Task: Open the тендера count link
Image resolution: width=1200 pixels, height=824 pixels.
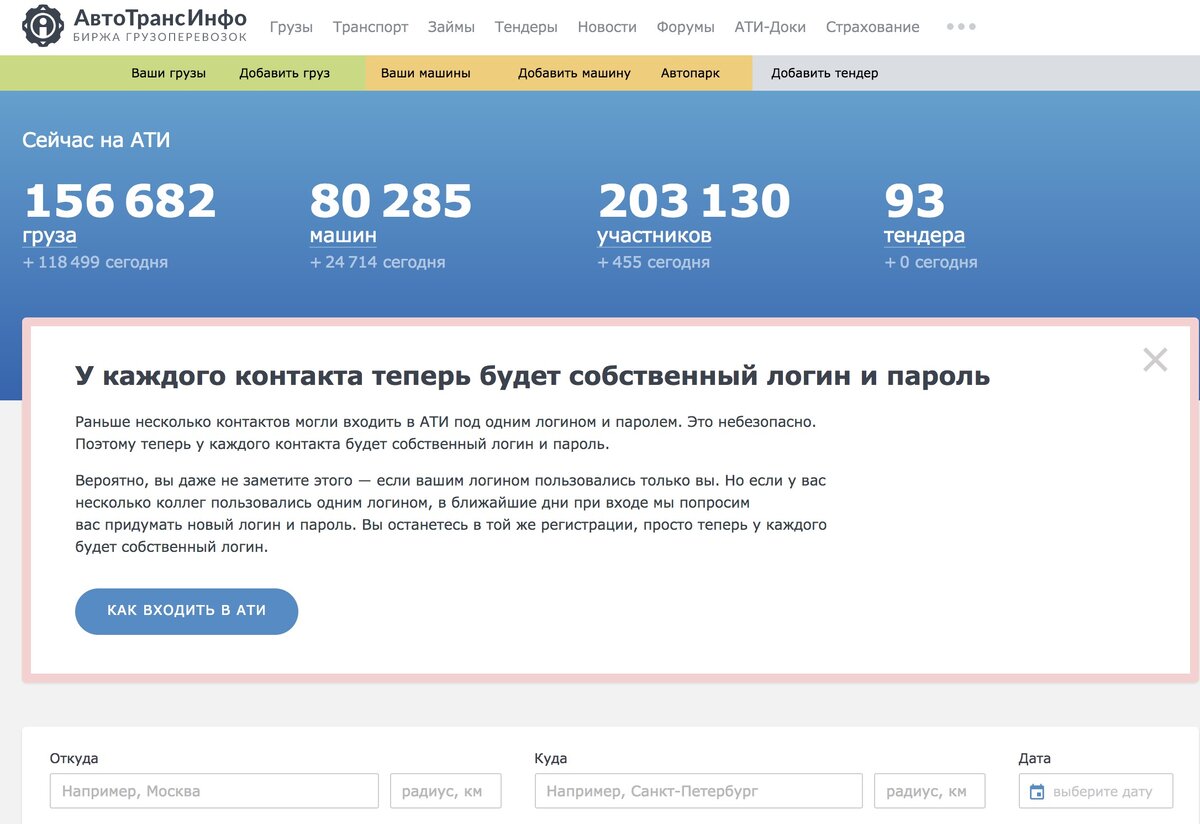Action: pyautogui.click(x=924, y=236)
